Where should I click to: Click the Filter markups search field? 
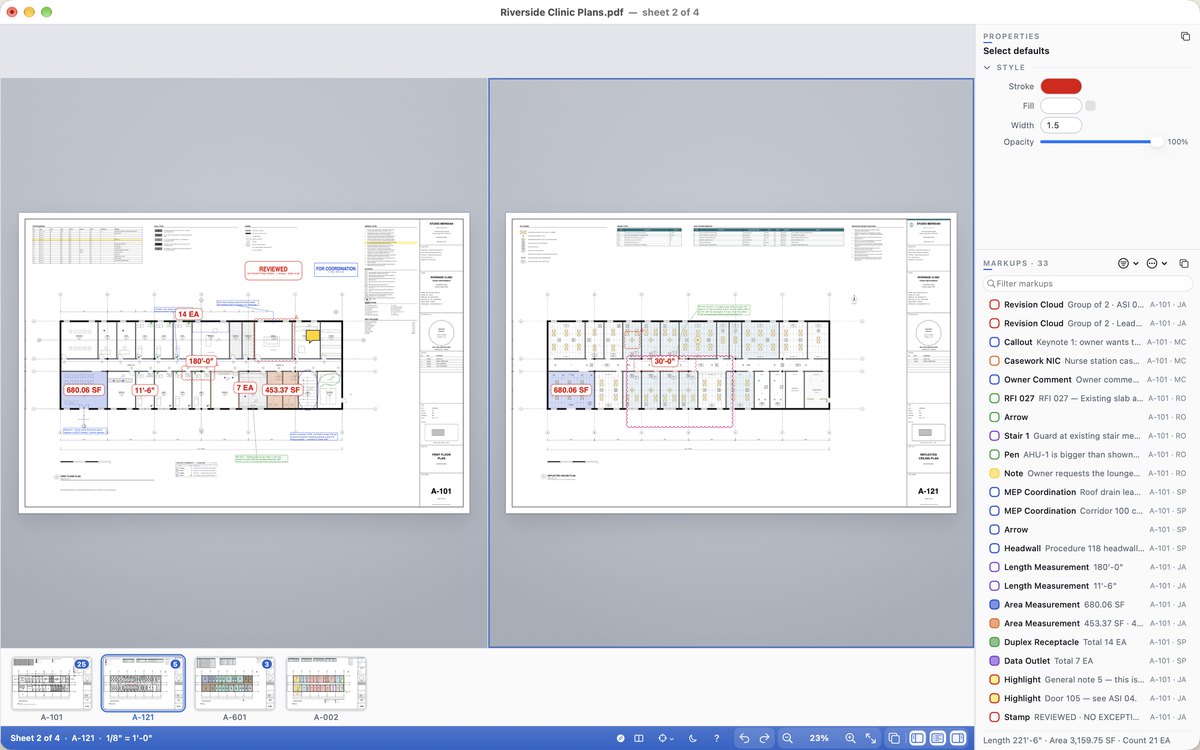point(1087,284)
